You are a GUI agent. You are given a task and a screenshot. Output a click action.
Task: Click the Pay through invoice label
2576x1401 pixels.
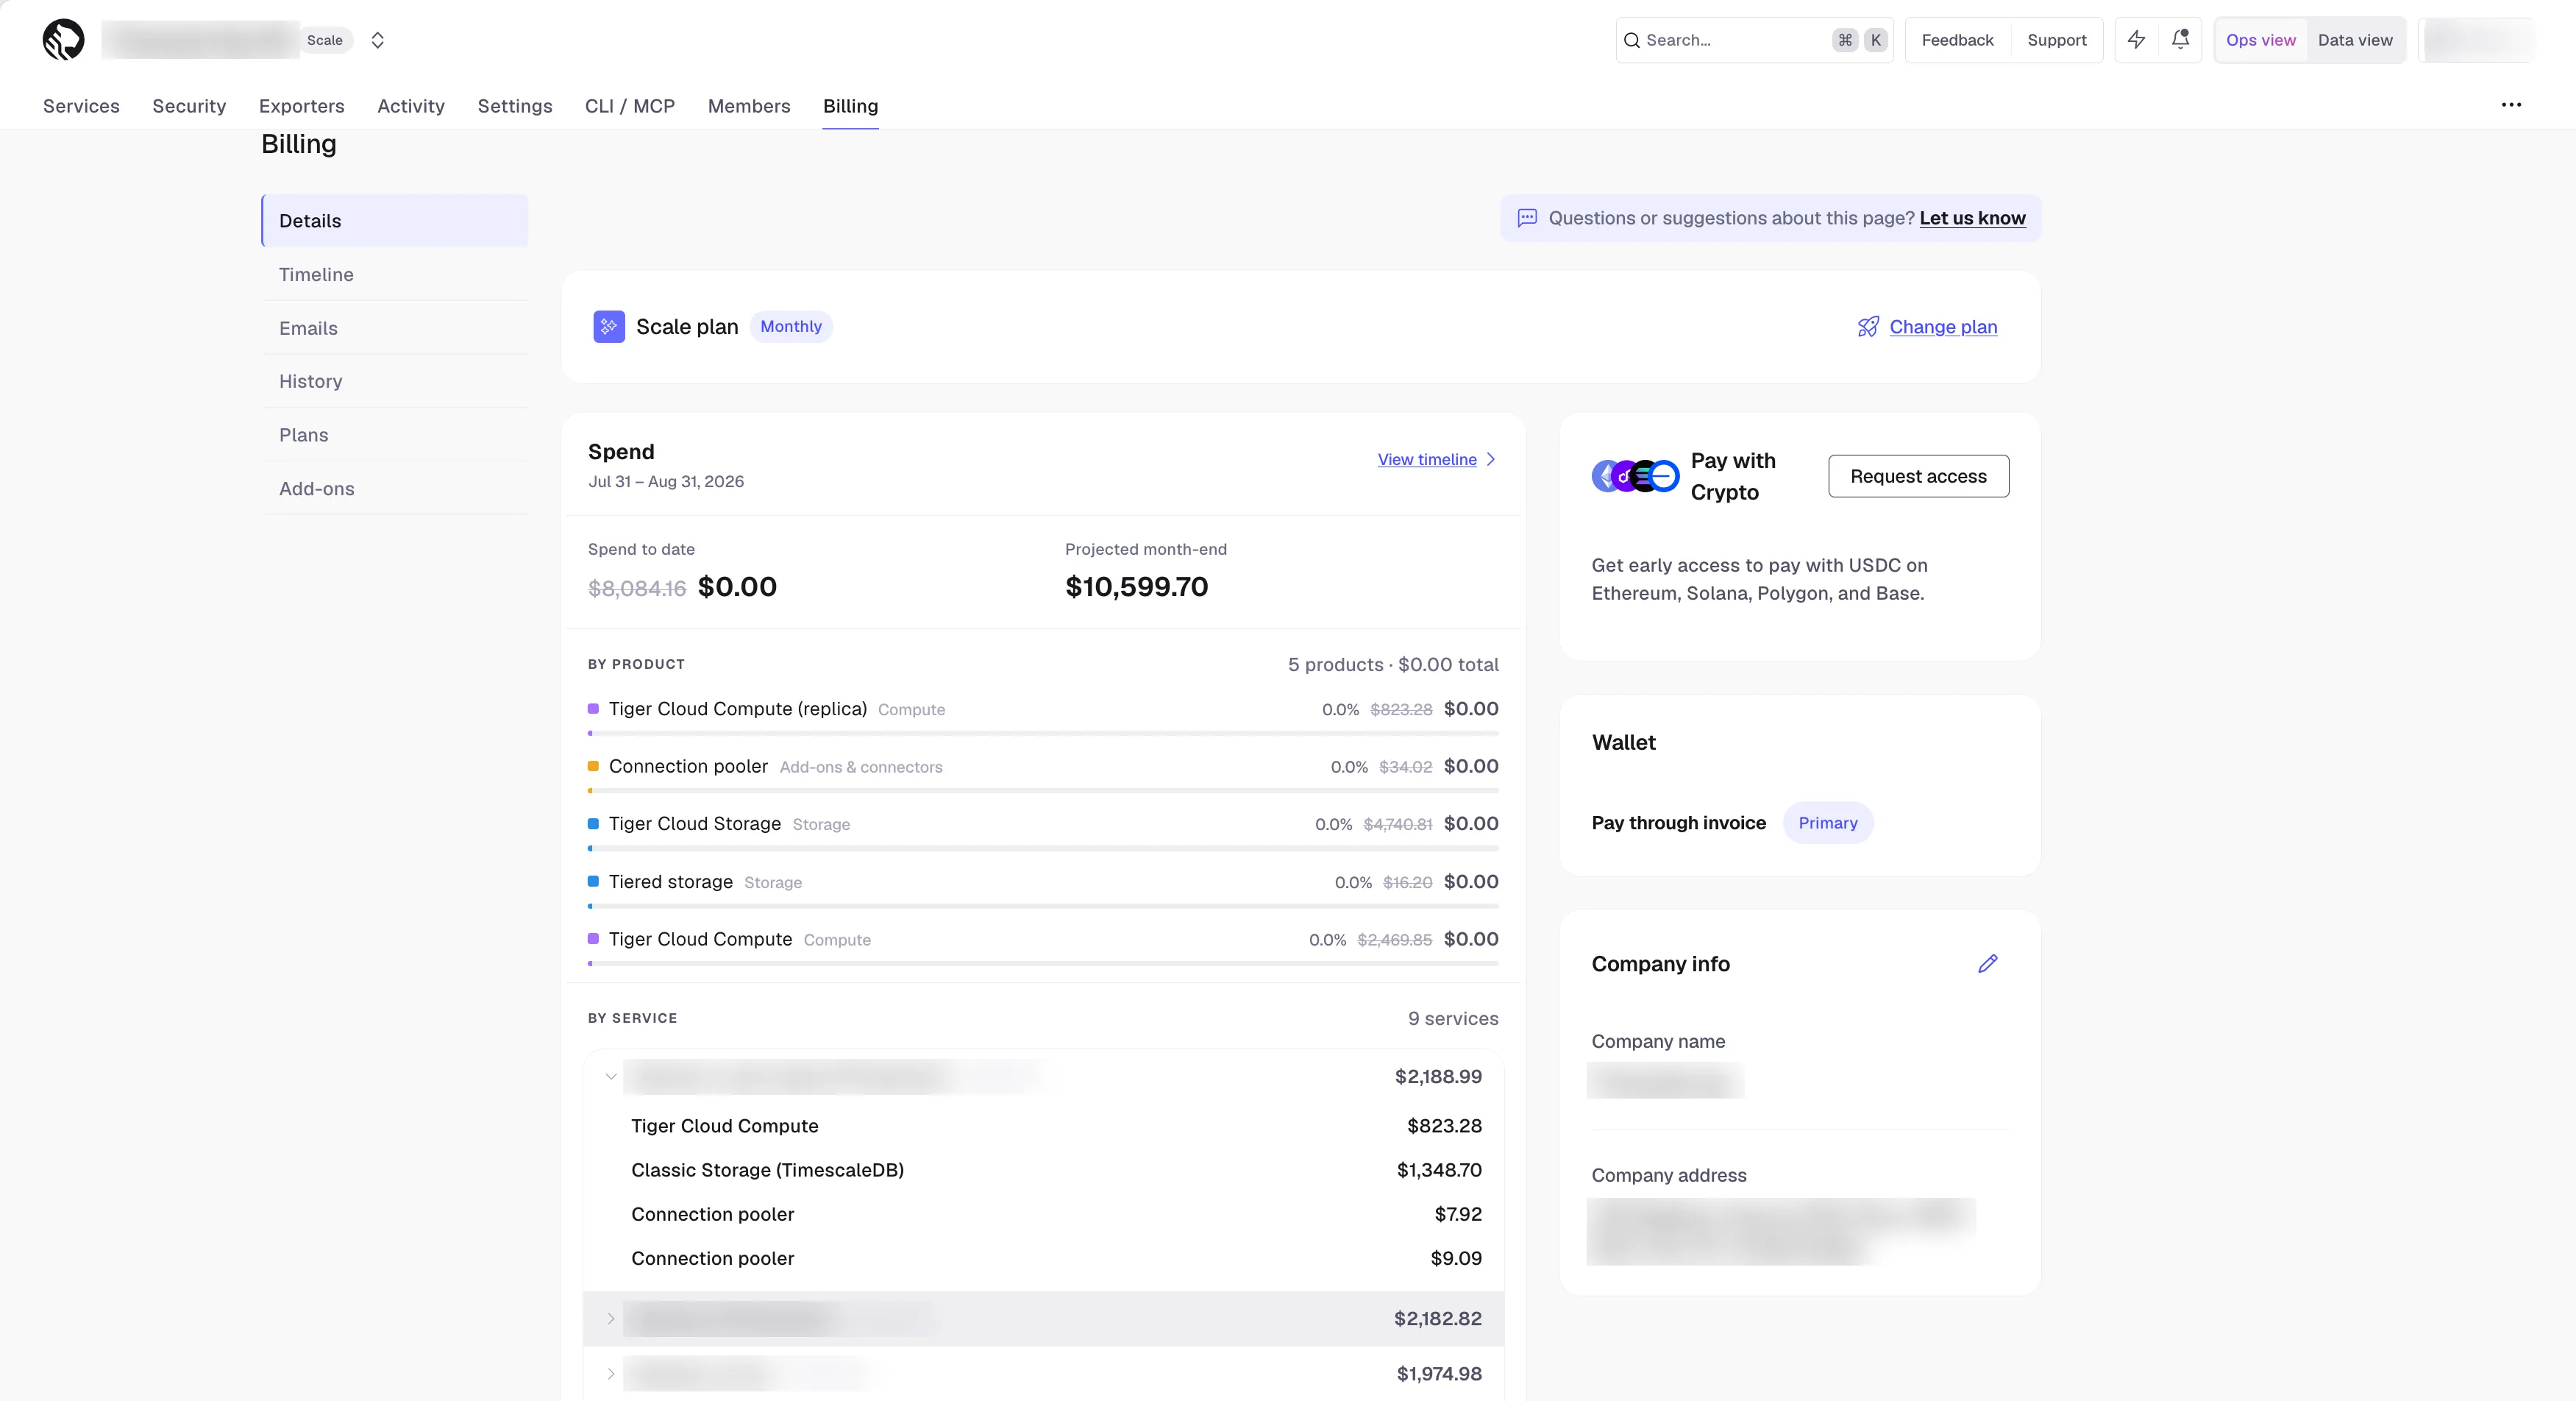1678,823
